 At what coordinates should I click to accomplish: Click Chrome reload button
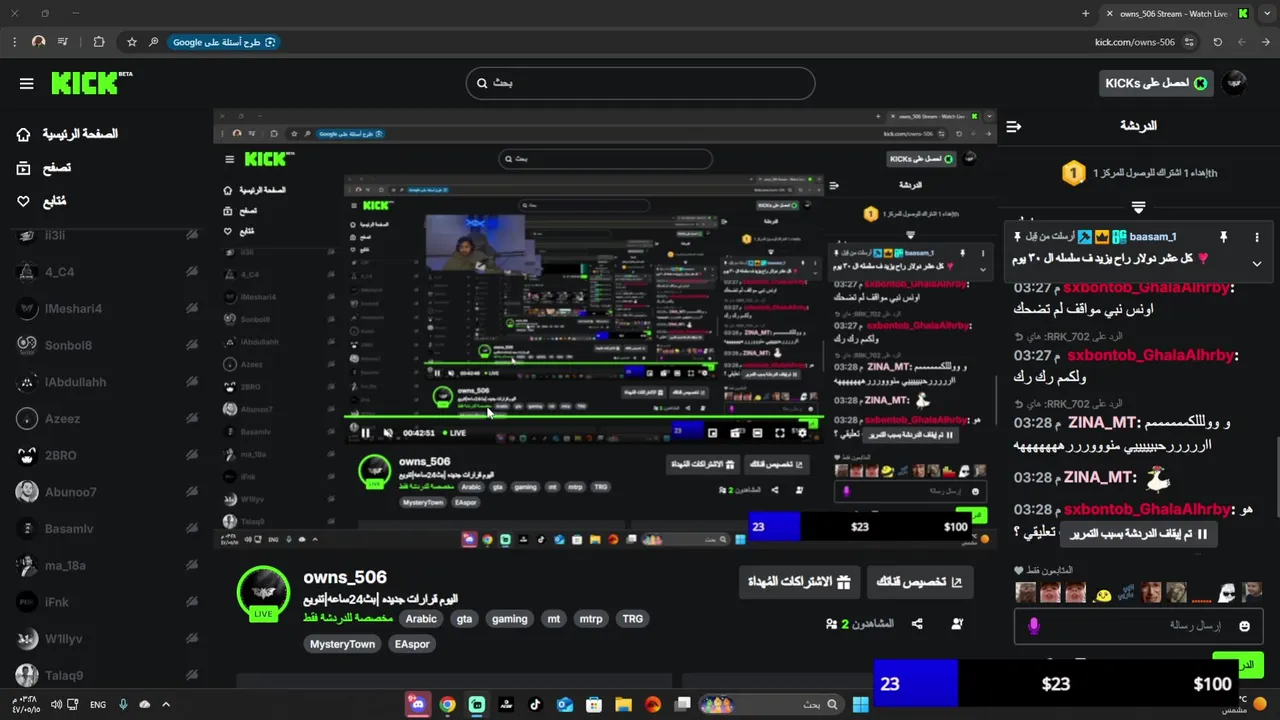1217,42
